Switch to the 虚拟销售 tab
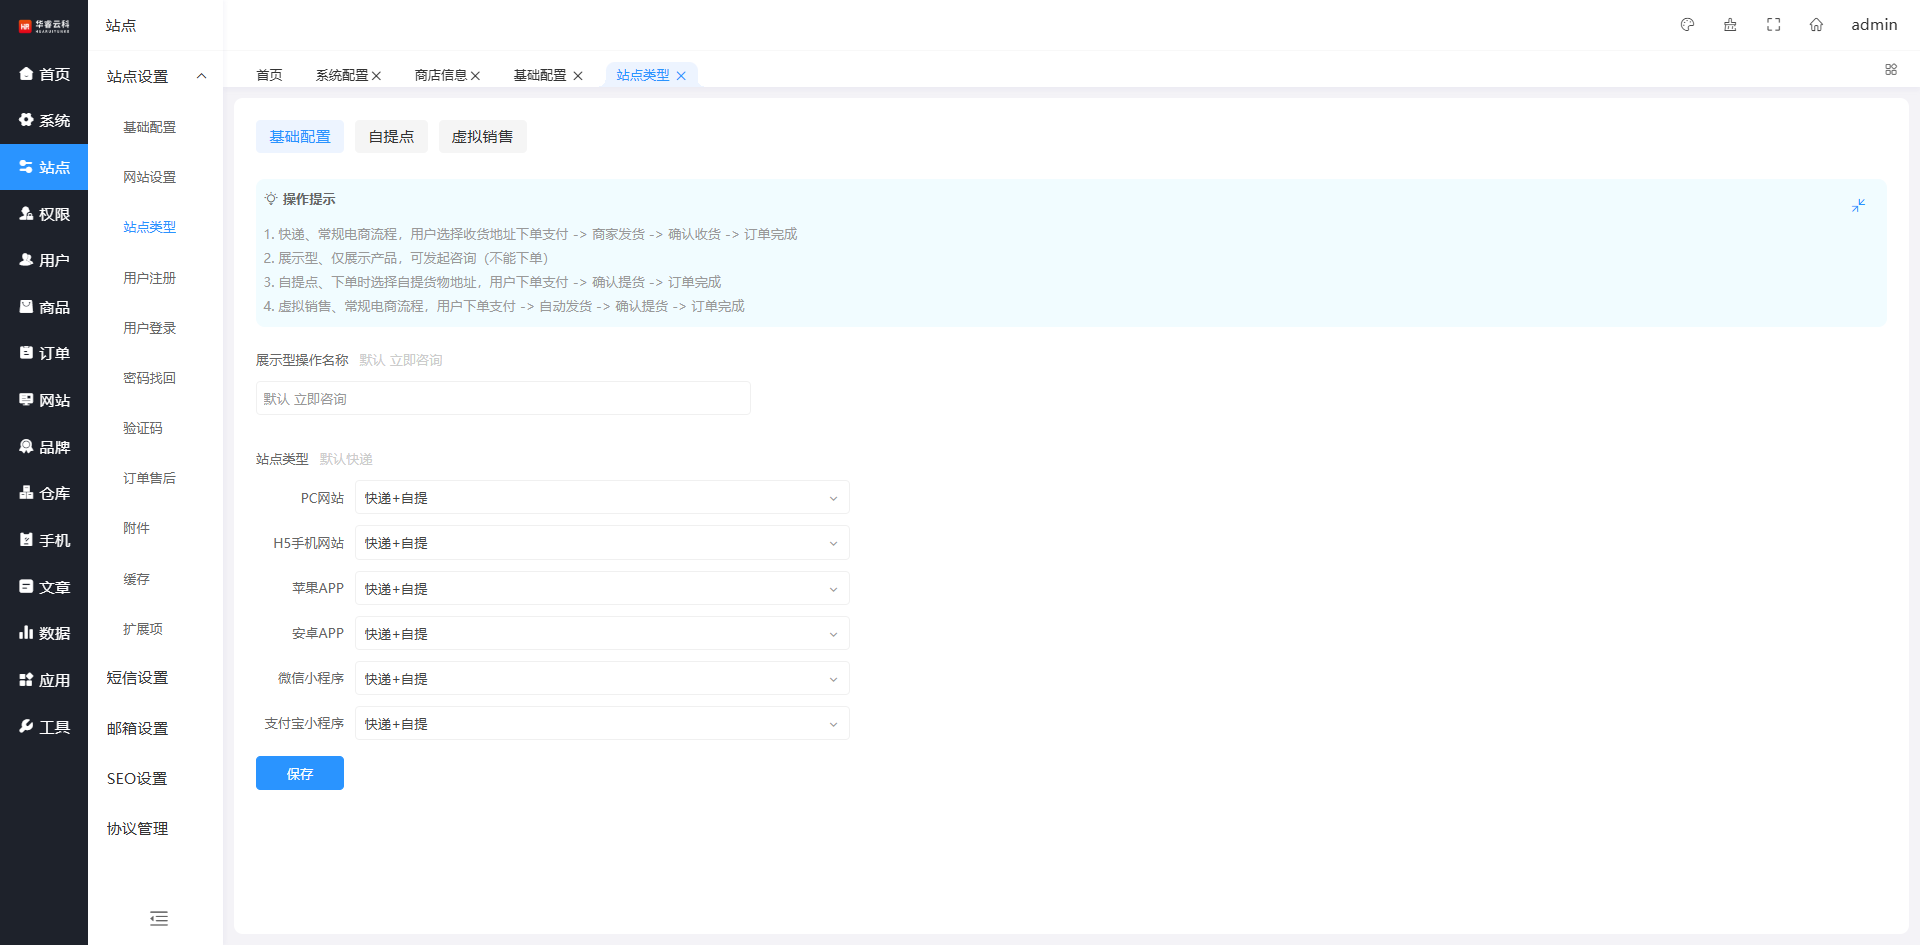 click(x=482, y=137)
